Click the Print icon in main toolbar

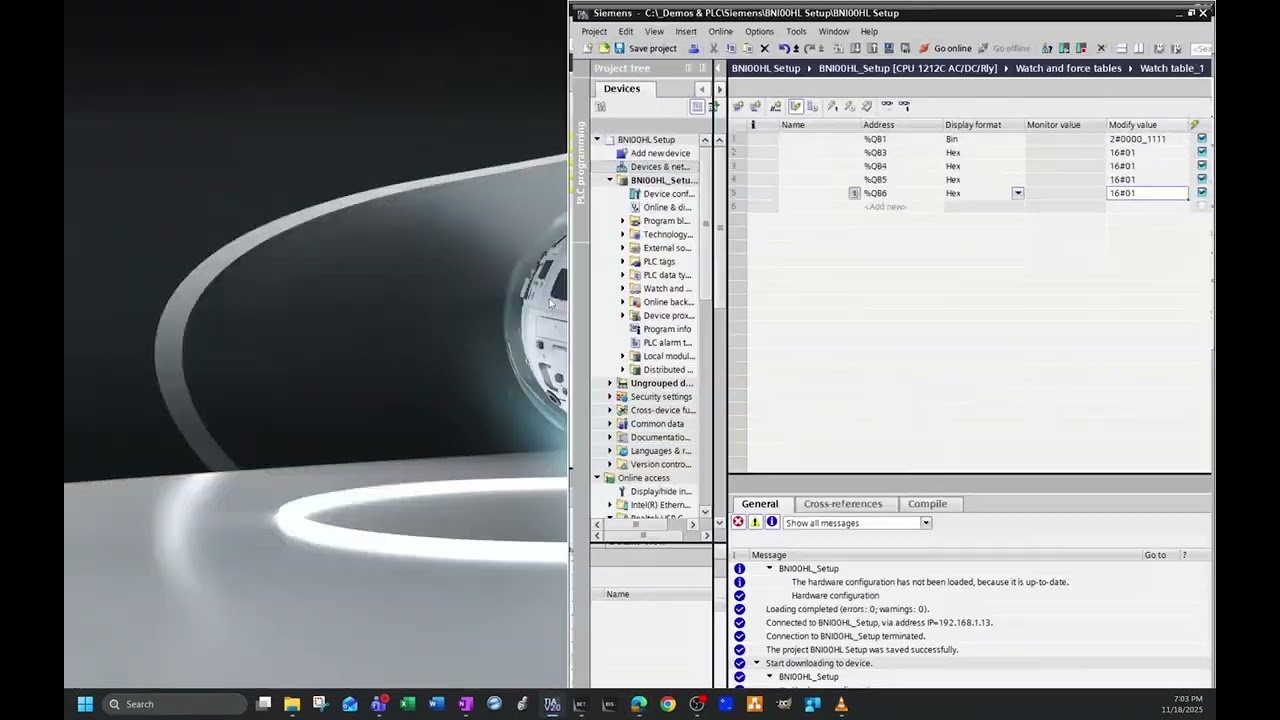tap(694, 48)
